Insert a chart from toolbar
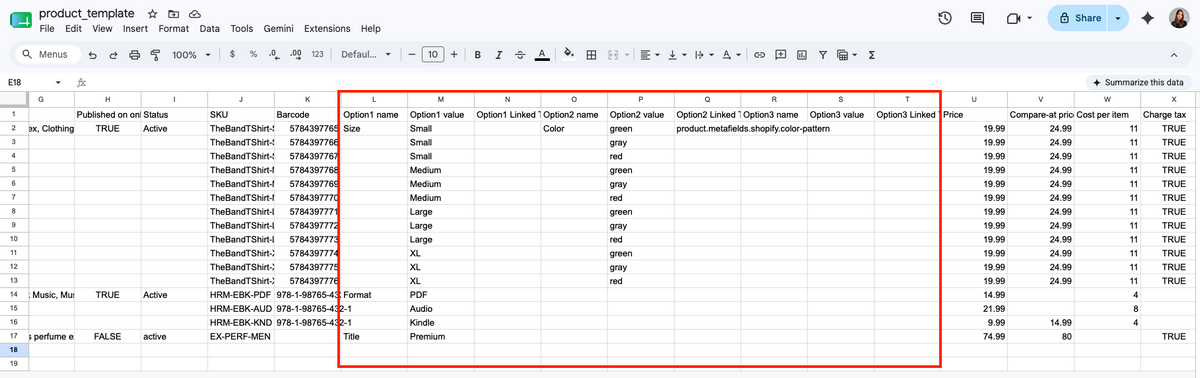The image size is (1200, 378). pyautogui.click(x=801, y=54)
